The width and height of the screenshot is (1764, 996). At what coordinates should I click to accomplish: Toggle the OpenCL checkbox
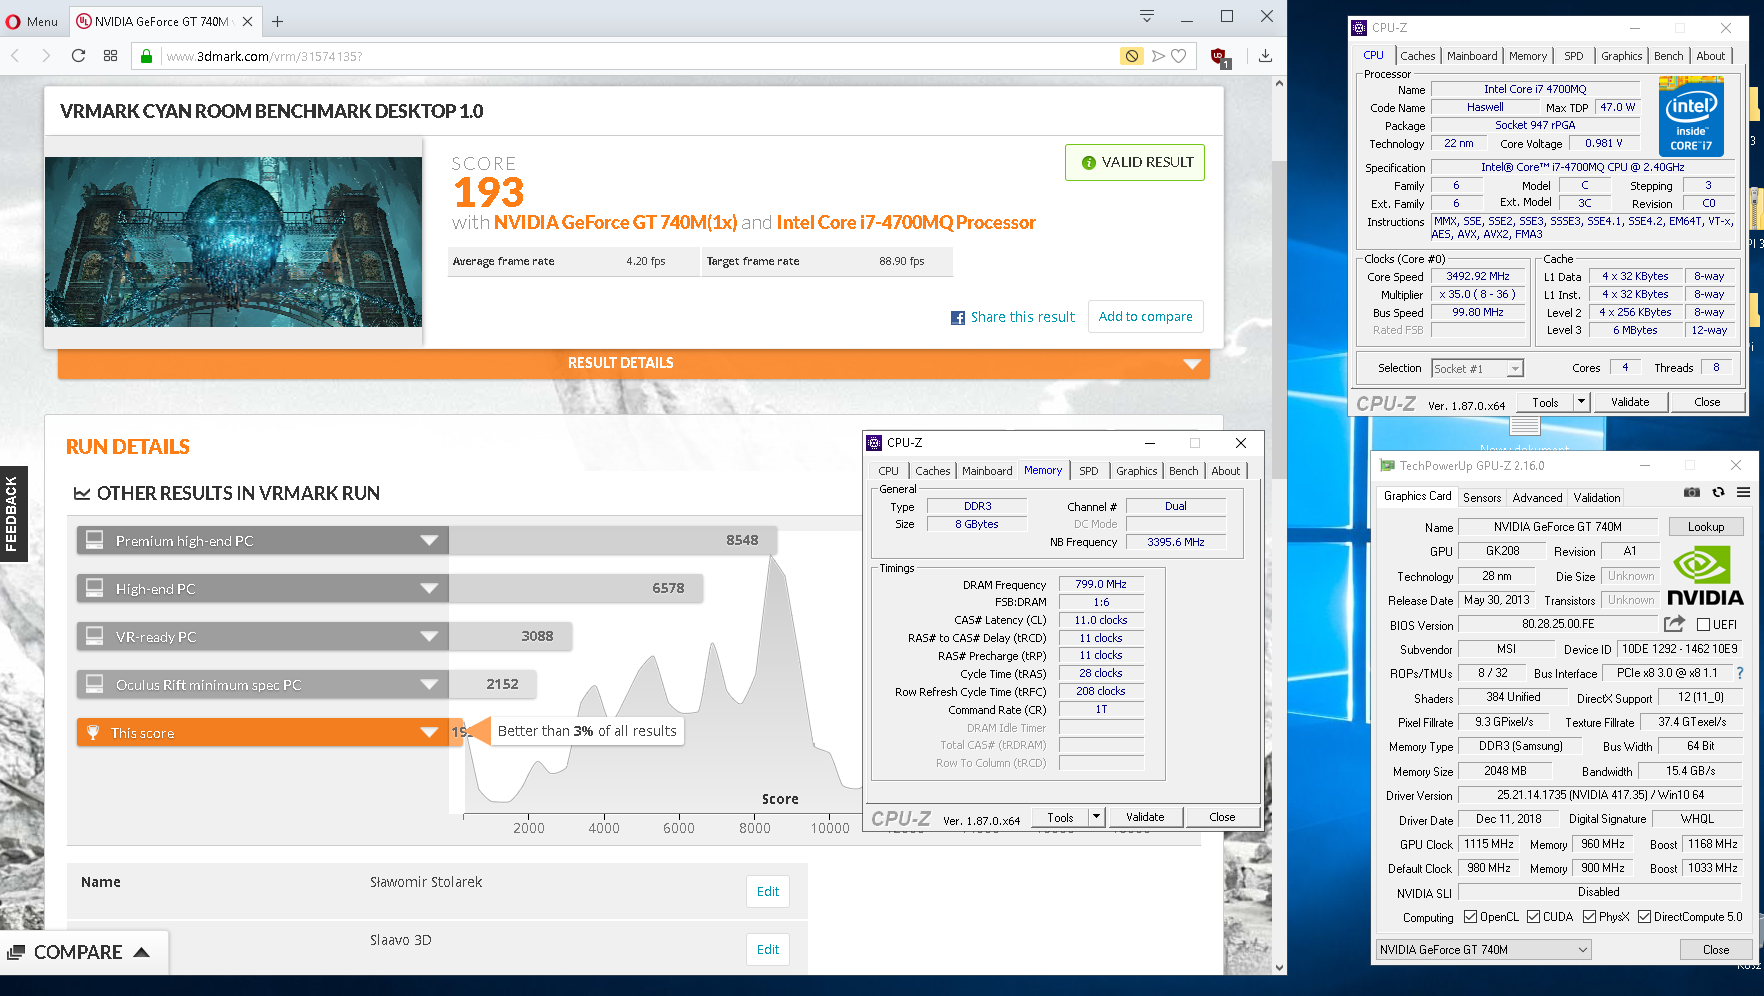[1470, 917]
